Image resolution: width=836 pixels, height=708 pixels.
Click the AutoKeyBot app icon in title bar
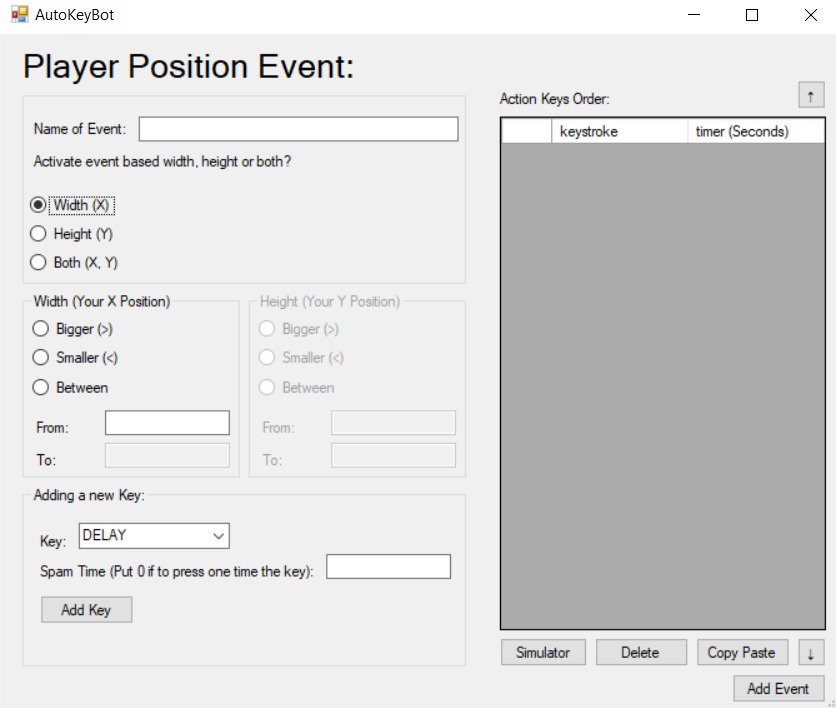[20, 14]
